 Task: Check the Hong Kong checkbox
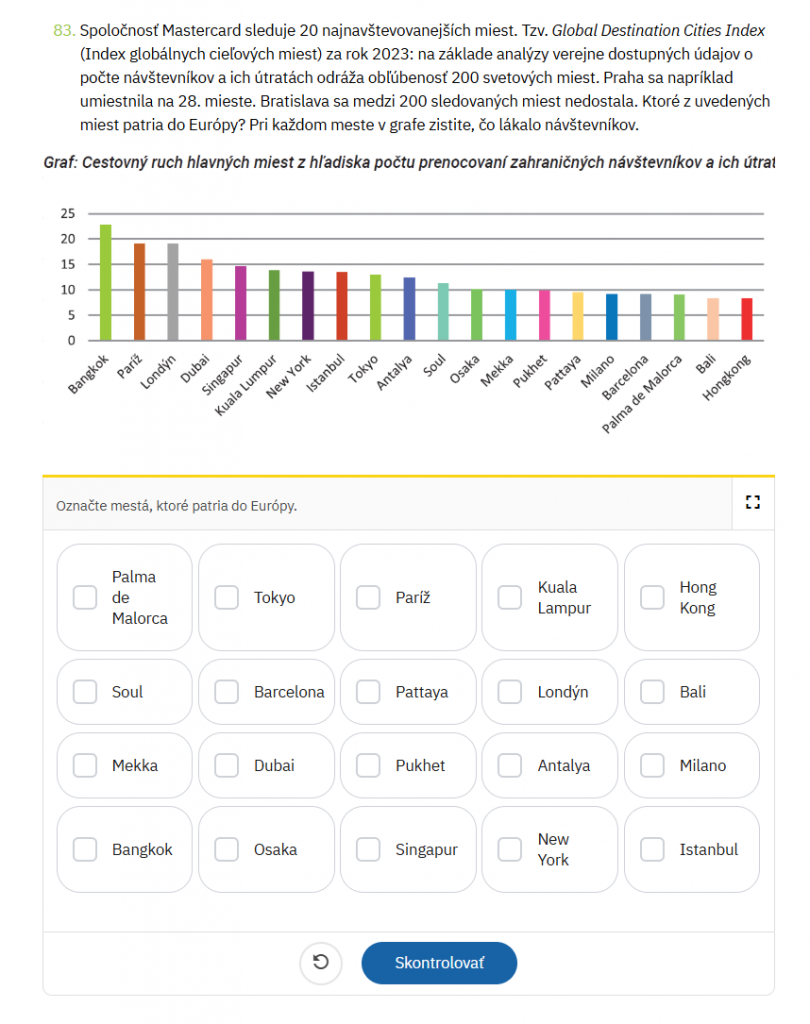pyautogui.click(x=652, y=597)
